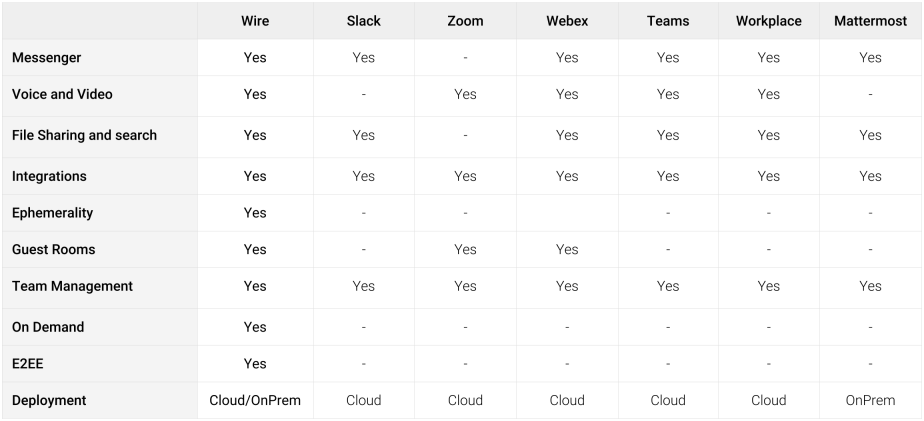
Task: Select the File Sharing and search label
Action: pyautogui.click(x=84, y=135)
